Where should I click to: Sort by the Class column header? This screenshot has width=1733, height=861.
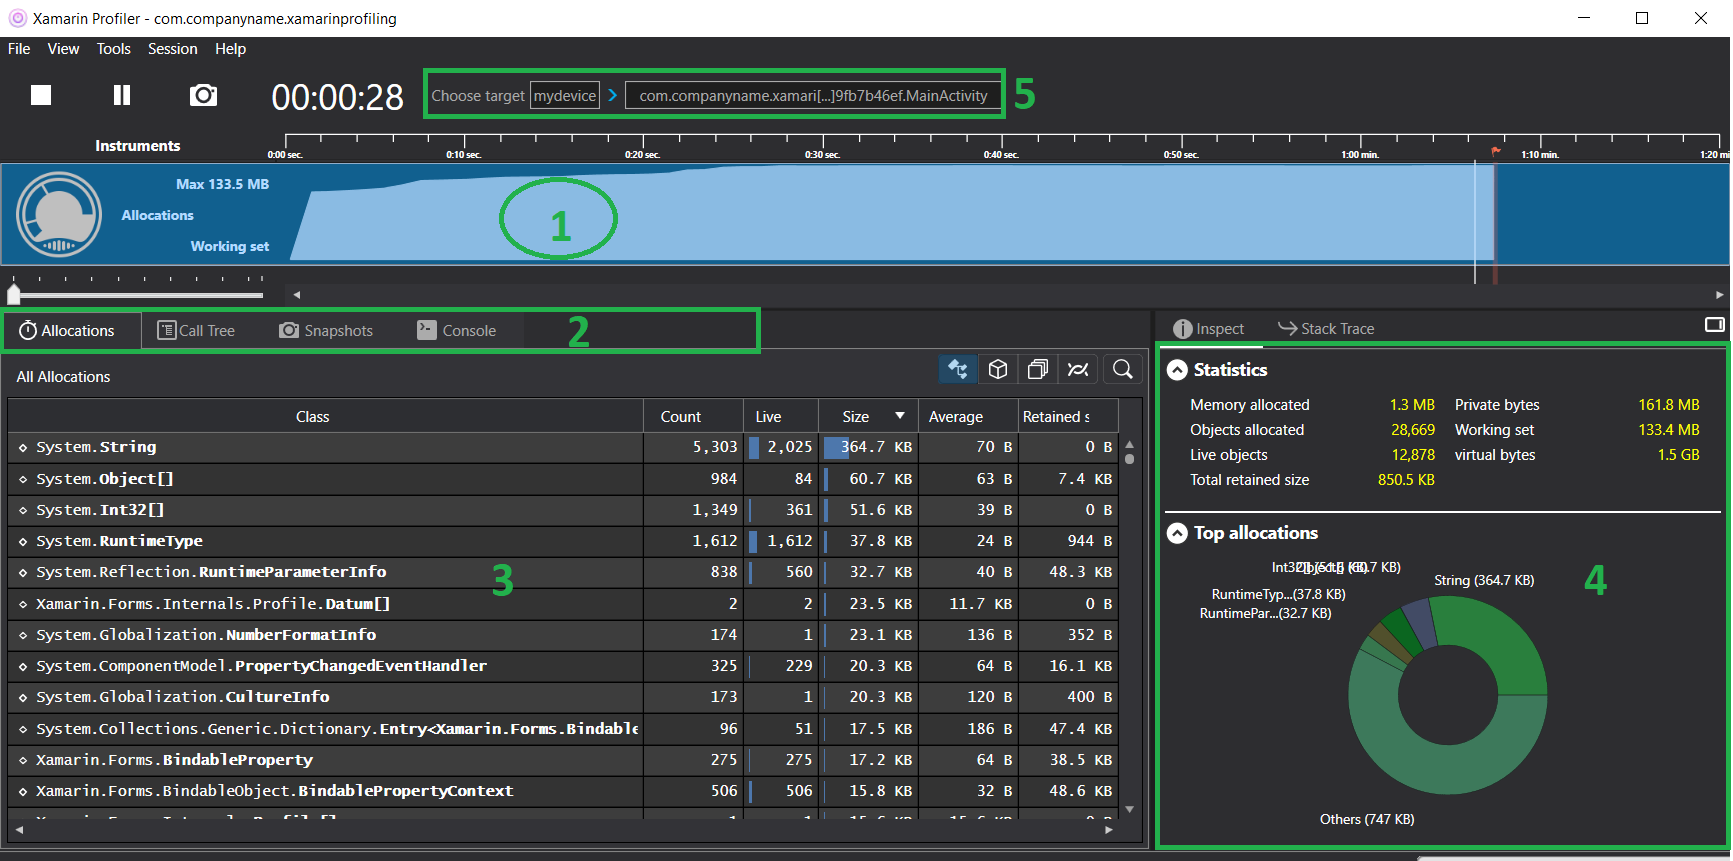[x=325, y=417]
